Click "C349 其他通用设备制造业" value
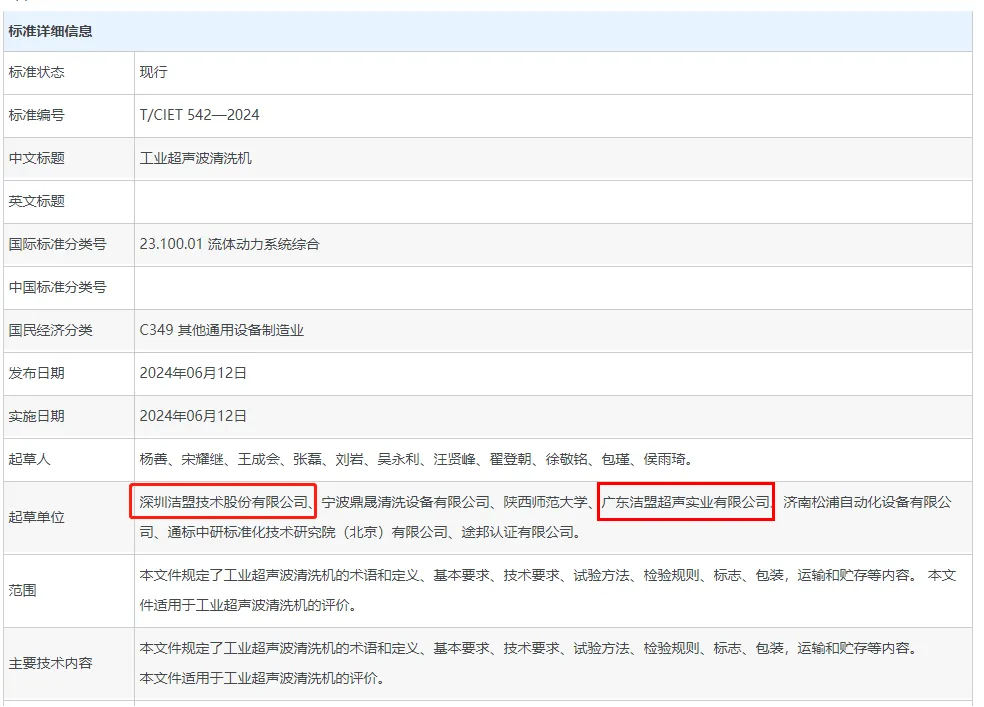This screenshot has width=984, height=707. click(x=222, y=330)
